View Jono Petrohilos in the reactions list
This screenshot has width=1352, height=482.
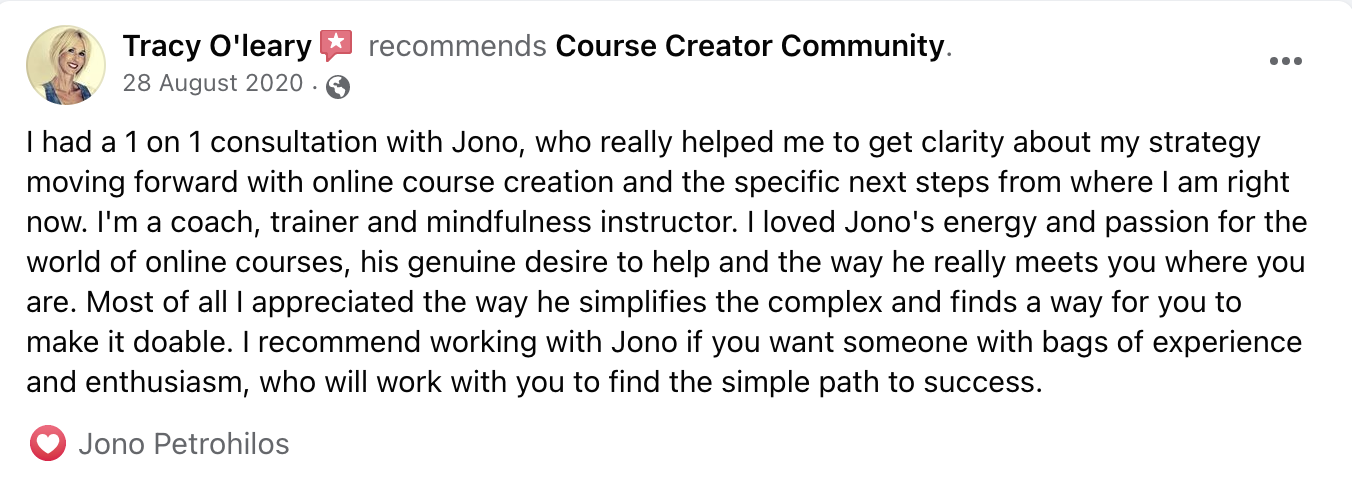[184, 444]
